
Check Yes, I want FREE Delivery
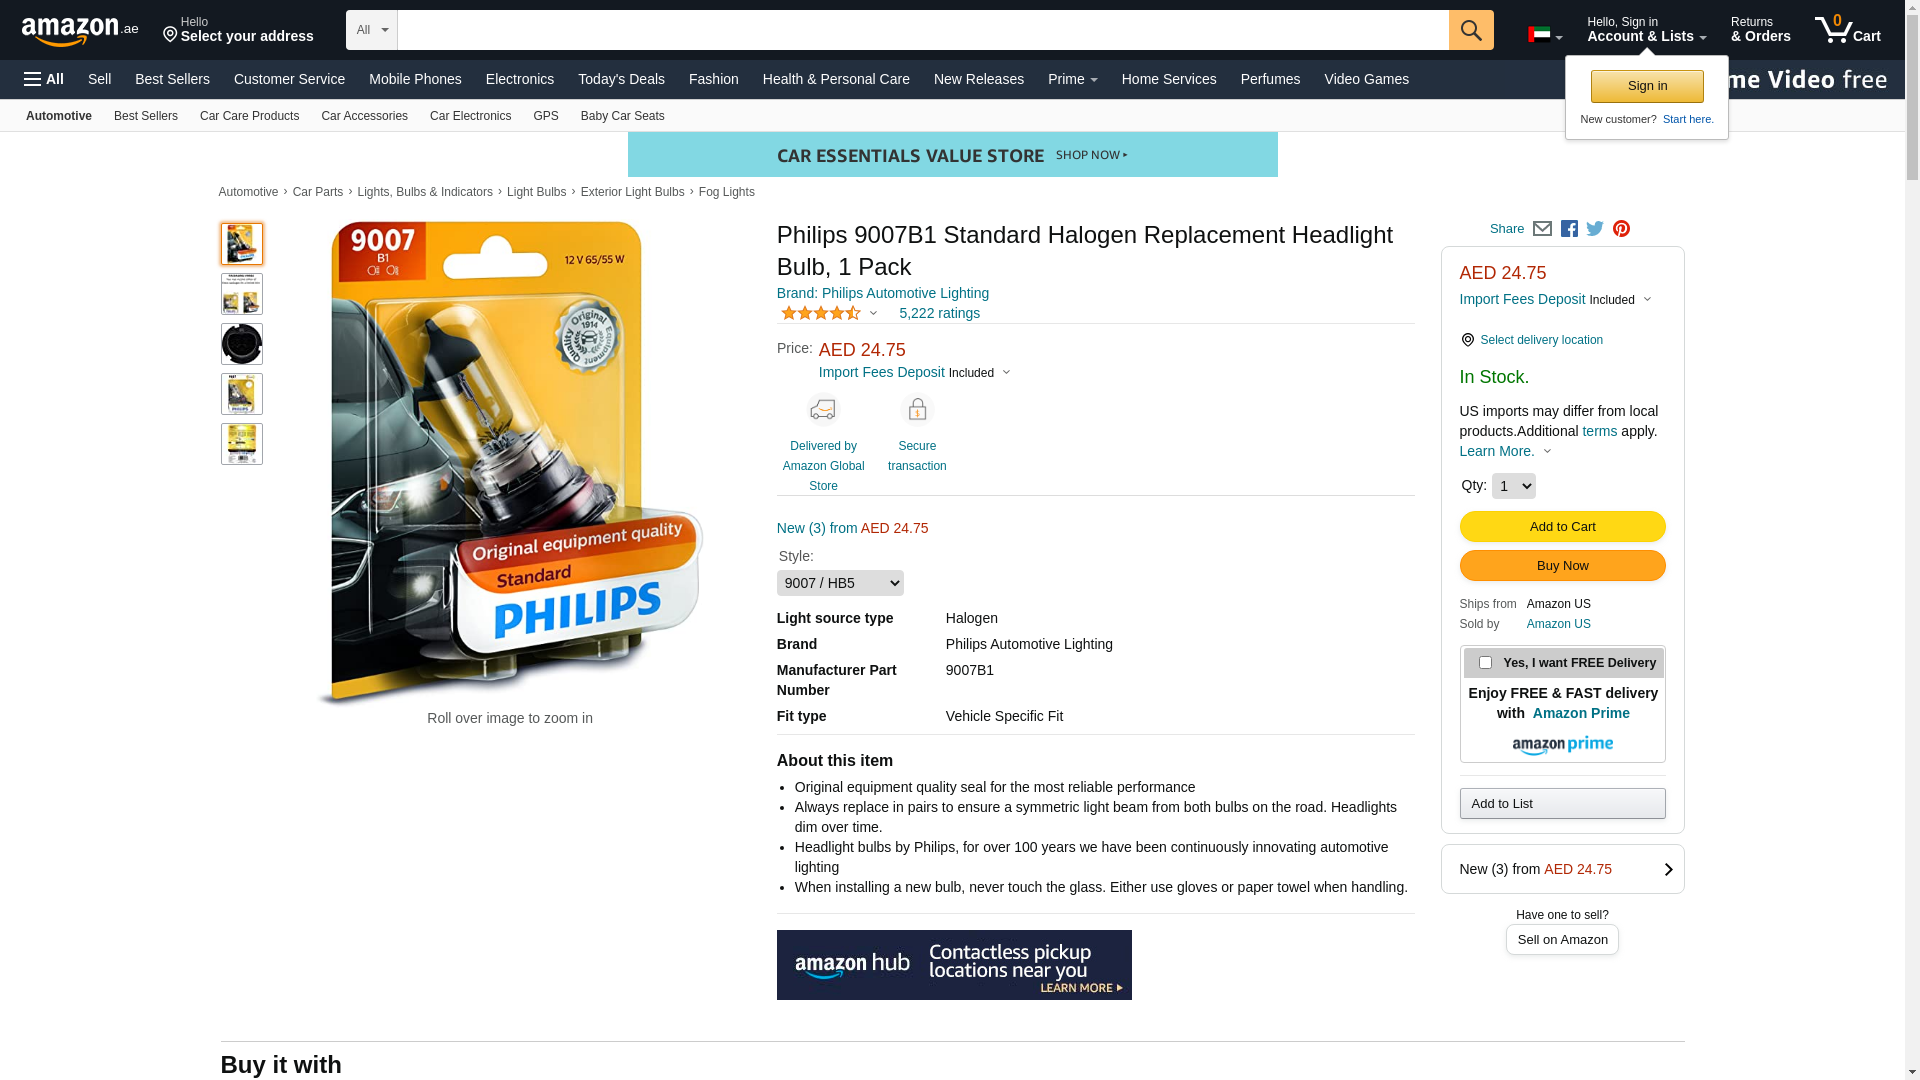(x=1485, y=663)
